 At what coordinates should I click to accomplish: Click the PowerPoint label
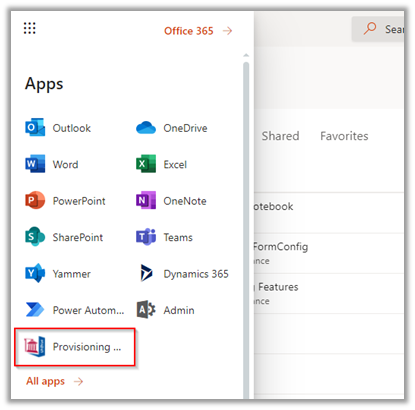point(79,201)
